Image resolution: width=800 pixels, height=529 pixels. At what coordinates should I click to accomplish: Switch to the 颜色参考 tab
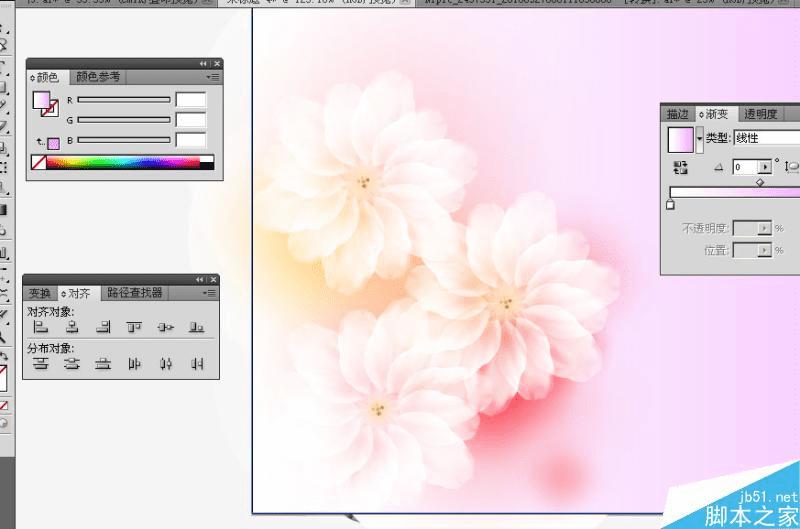[99, 76]
